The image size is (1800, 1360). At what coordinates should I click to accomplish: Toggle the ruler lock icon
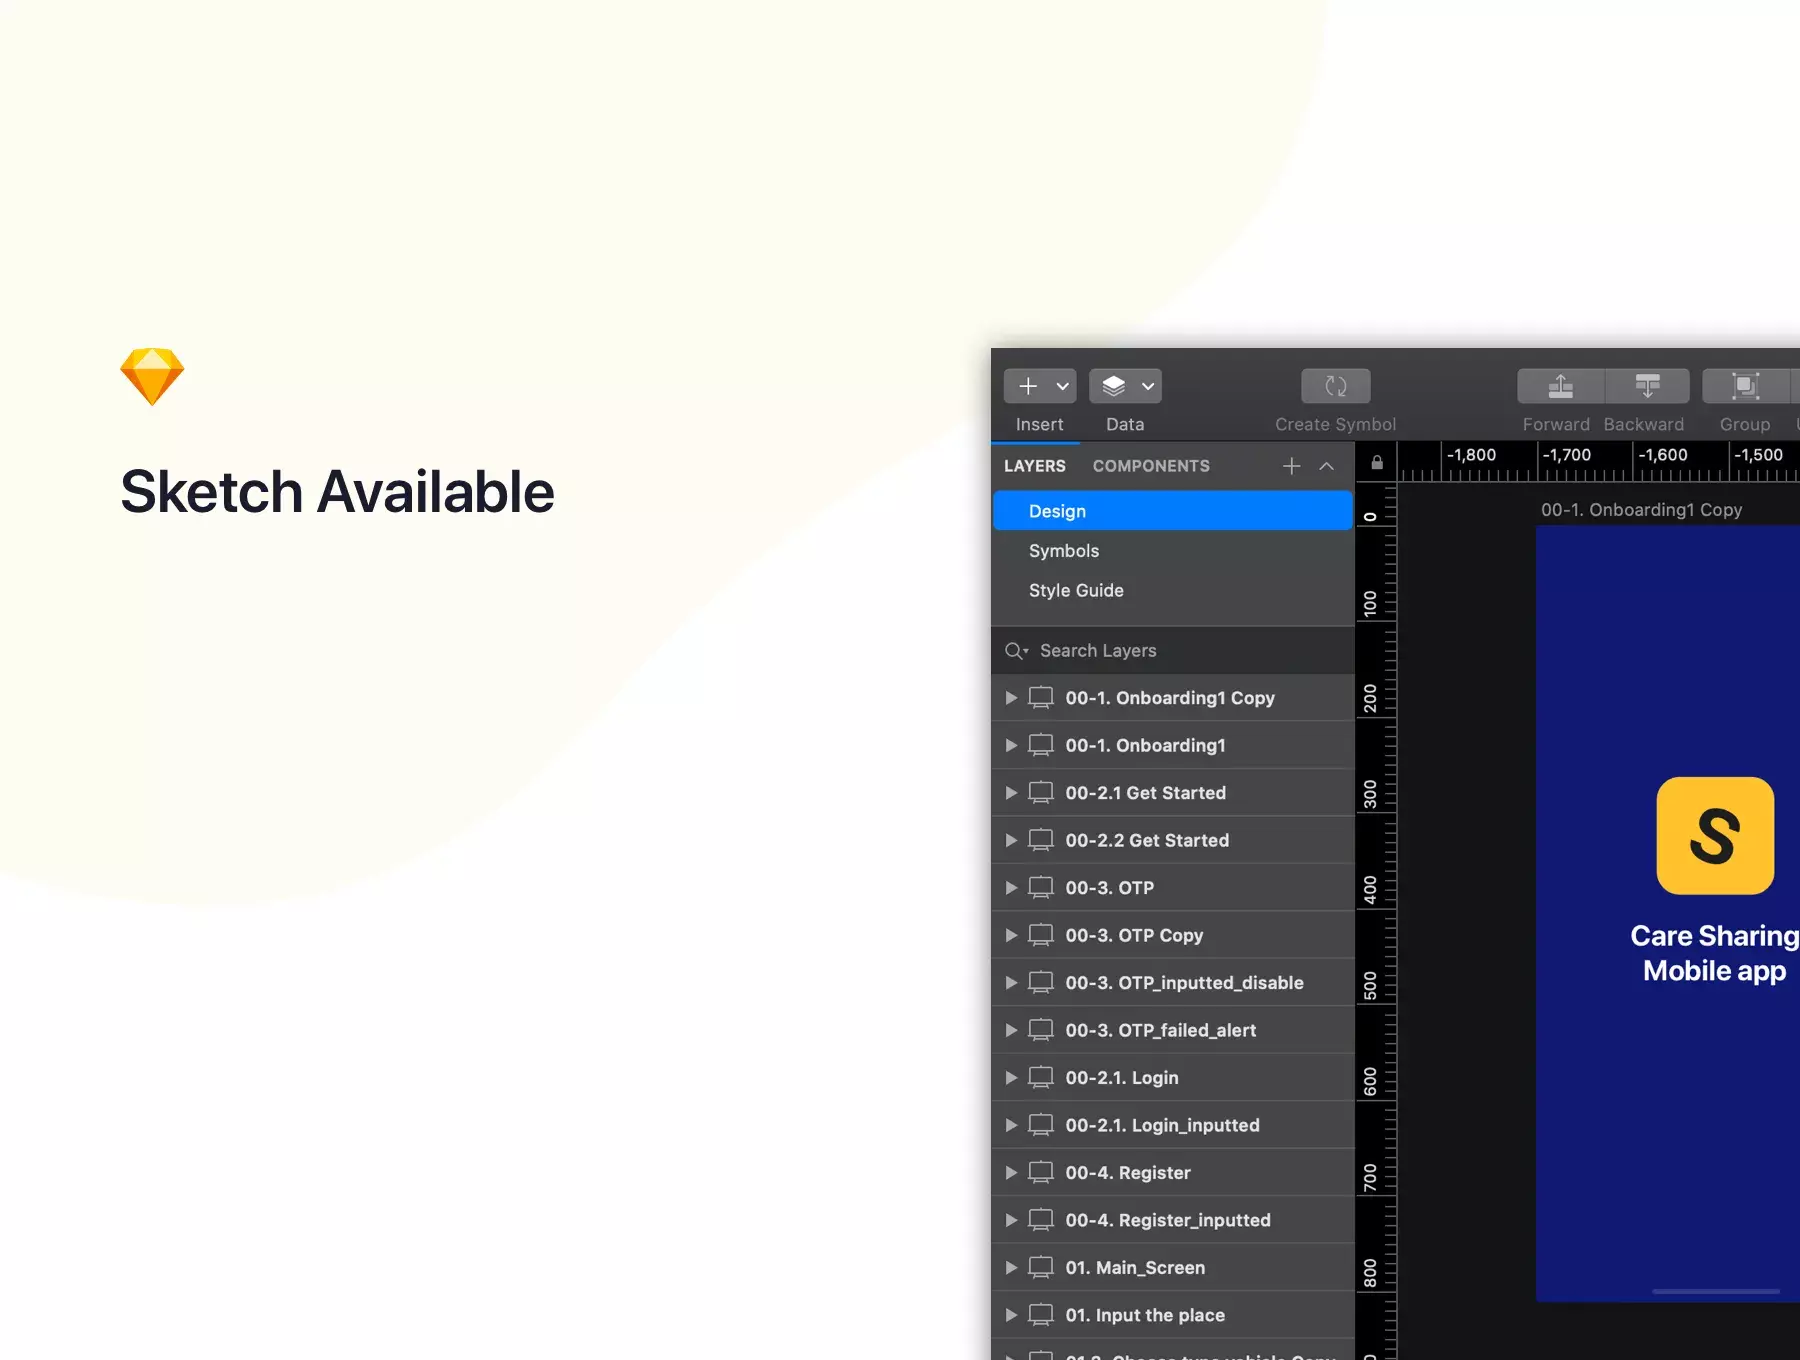click(1377, 463)
